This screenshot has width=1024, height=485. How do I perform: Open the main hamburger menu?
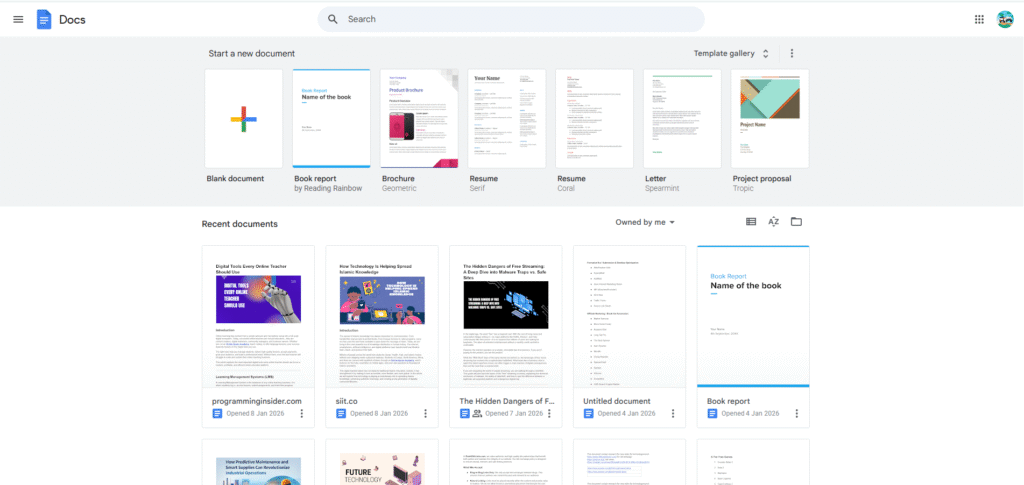click(18, 19)
